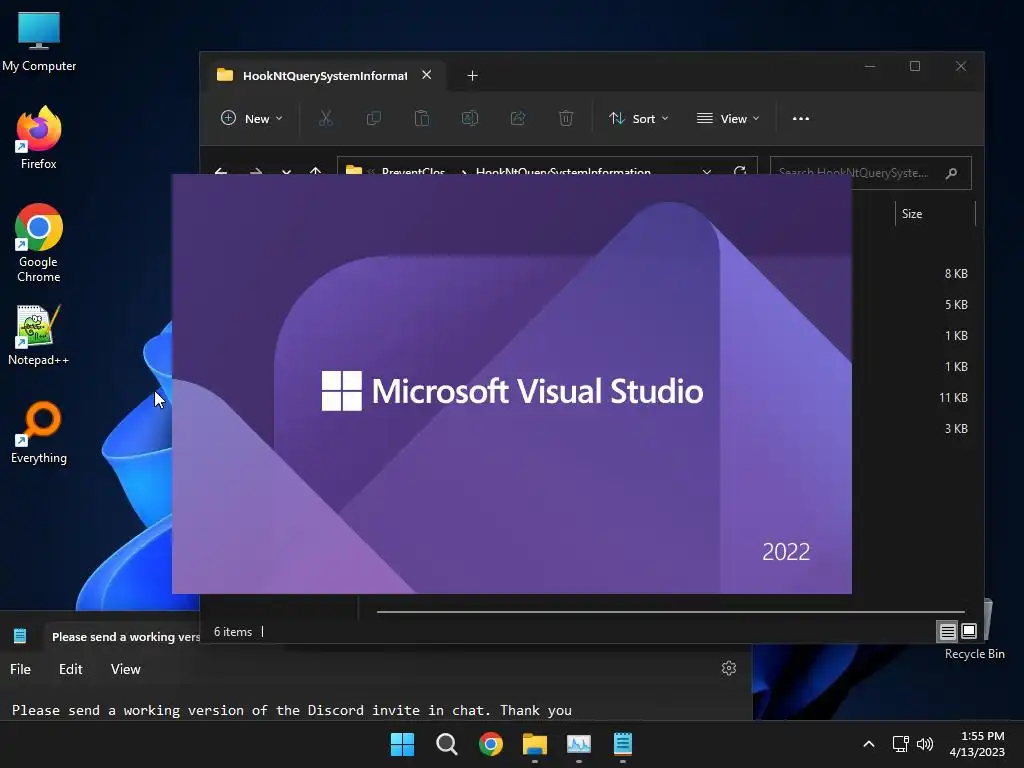Open the See more ellipsis menu in Explorer
1024x768 pixels.
point(801,118)
